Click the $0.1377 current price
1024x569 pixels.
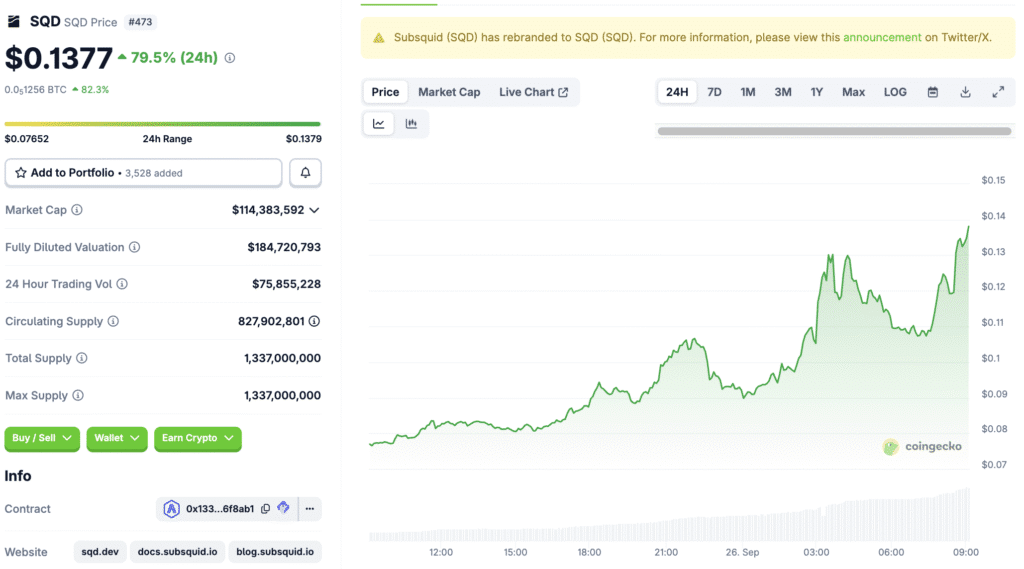59,58
